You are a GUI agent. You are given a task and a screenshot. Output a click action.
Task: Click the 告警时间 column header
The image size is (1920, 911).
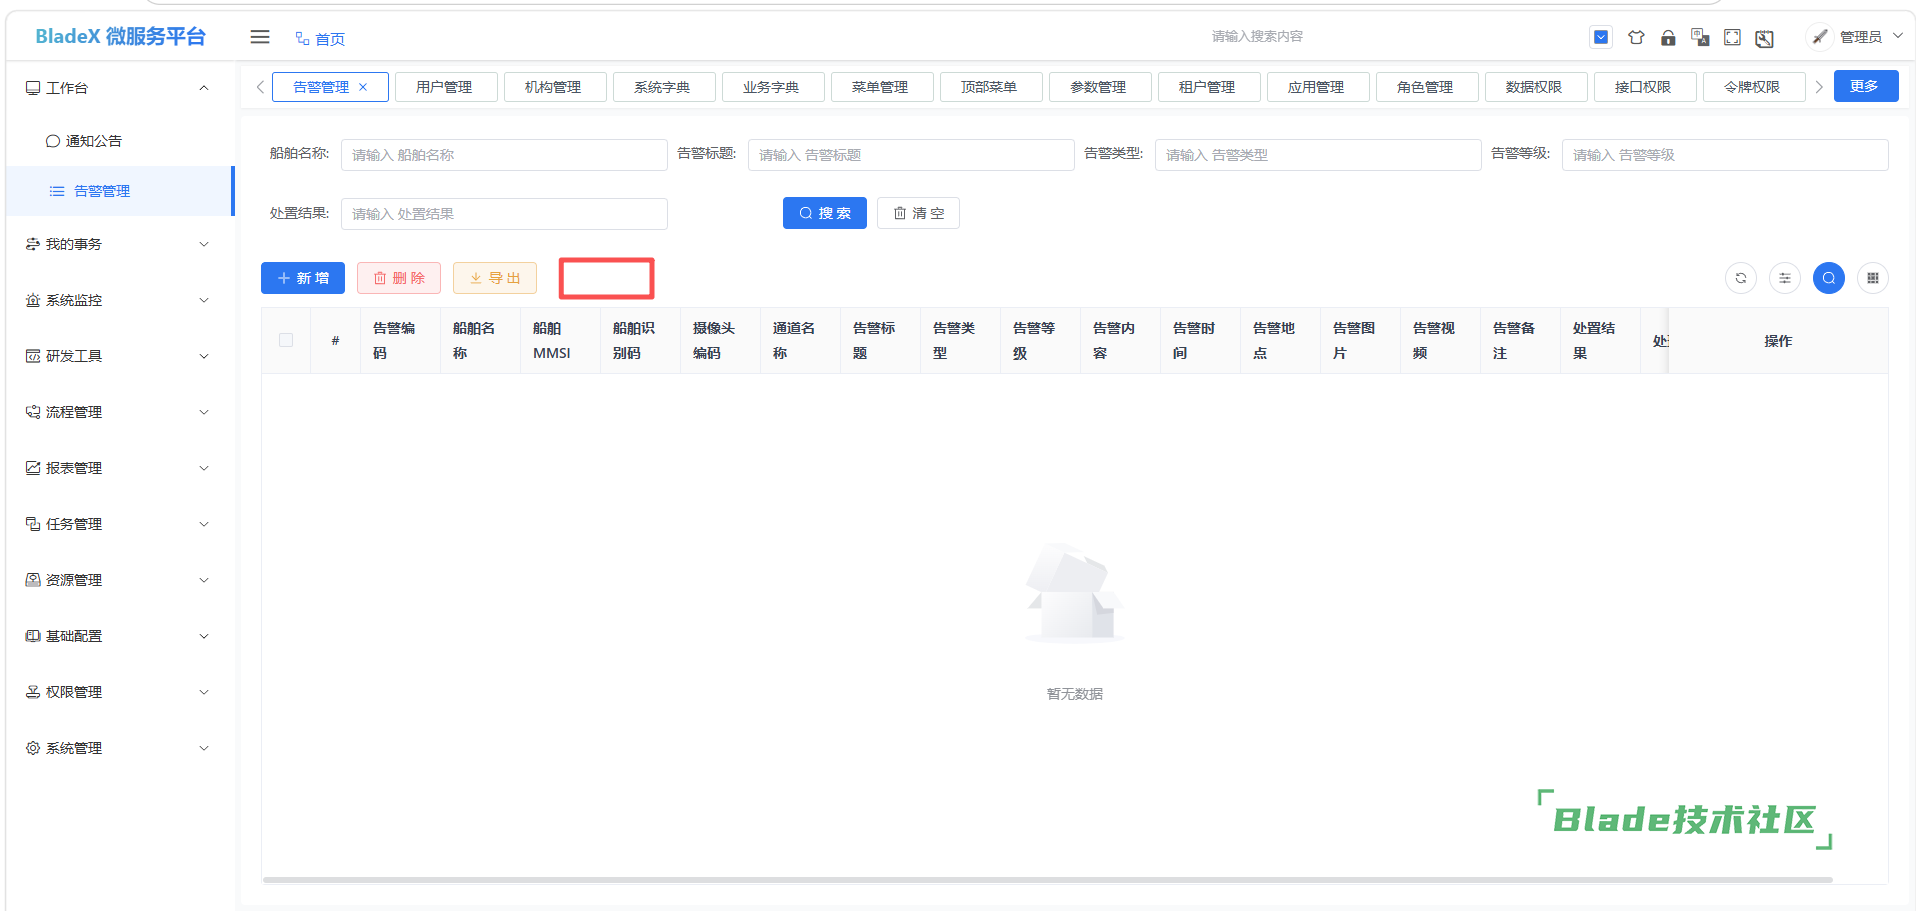click(x=1200, y=341)
